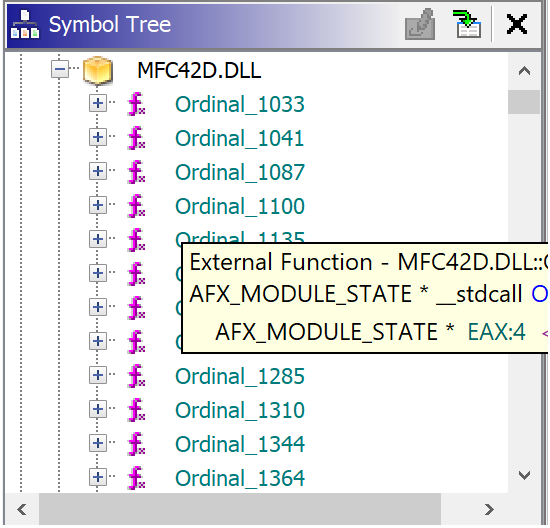Click the greyed-out edit toolbar icon
Screen dimensions: 550x528
[420, 24]
